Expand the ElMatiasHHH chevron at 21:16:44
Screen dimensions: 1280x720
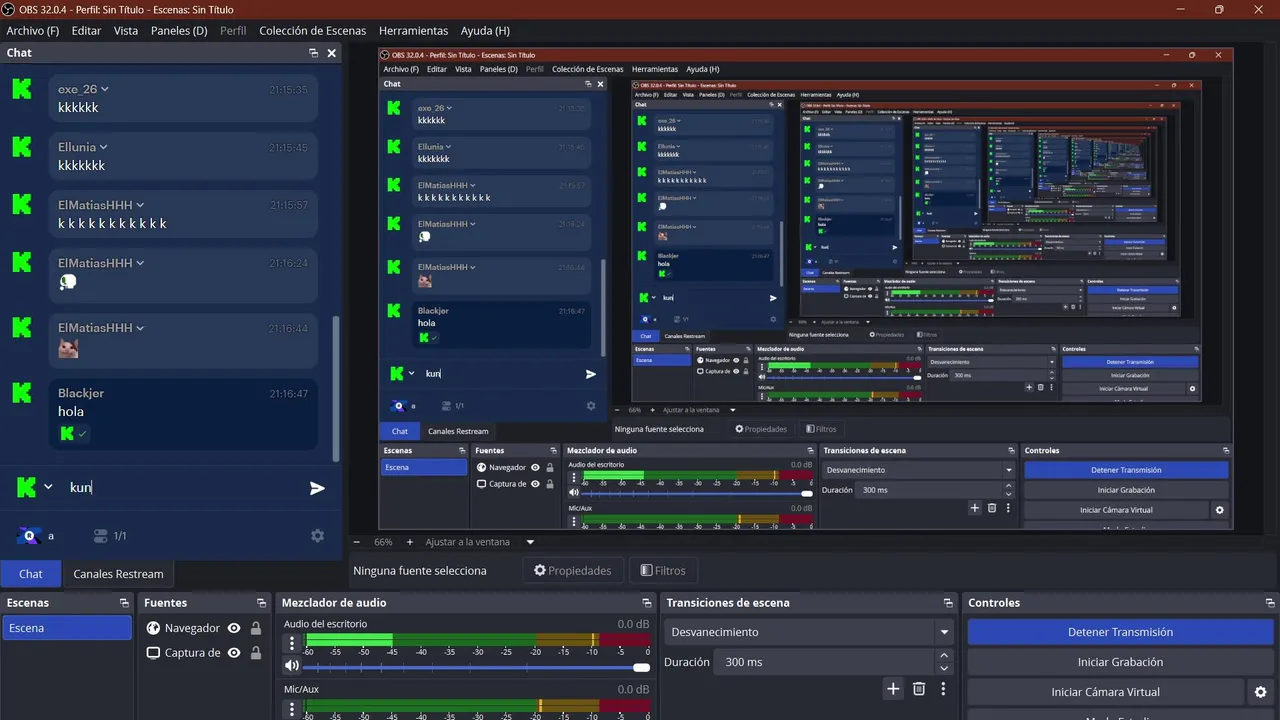140,328
